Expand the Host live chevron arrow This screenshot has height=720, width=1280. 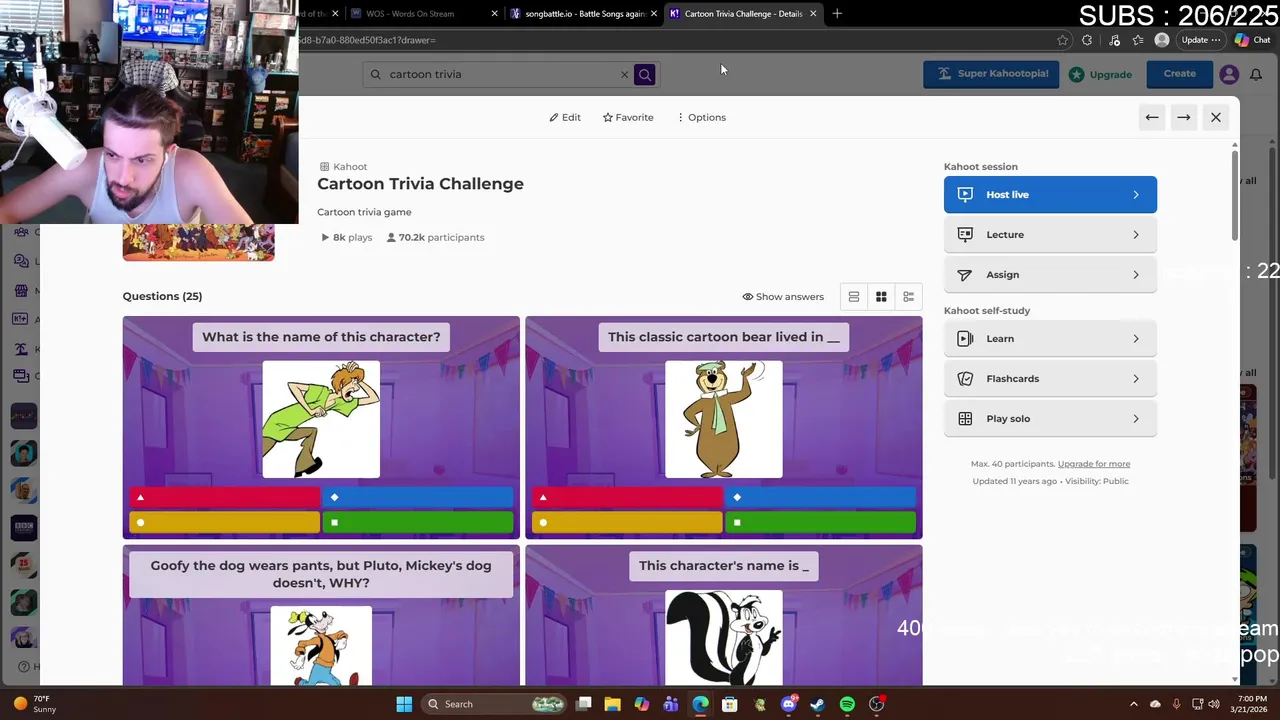tap(1136, 194)
